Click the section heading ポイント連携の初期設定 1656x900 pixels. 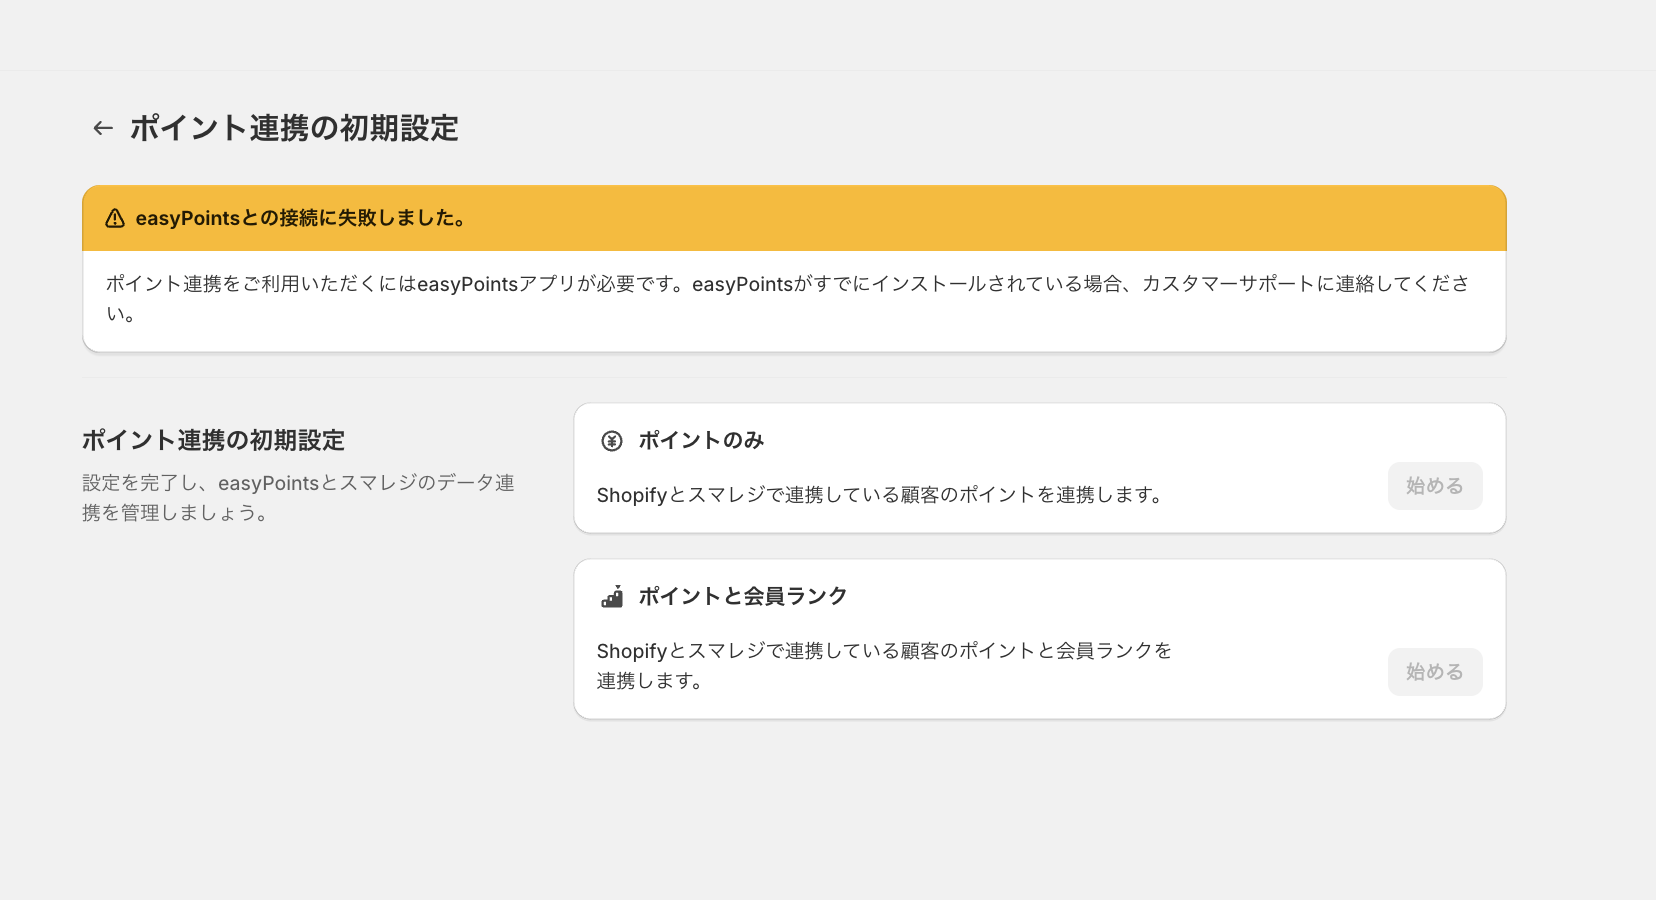[213, 440]
